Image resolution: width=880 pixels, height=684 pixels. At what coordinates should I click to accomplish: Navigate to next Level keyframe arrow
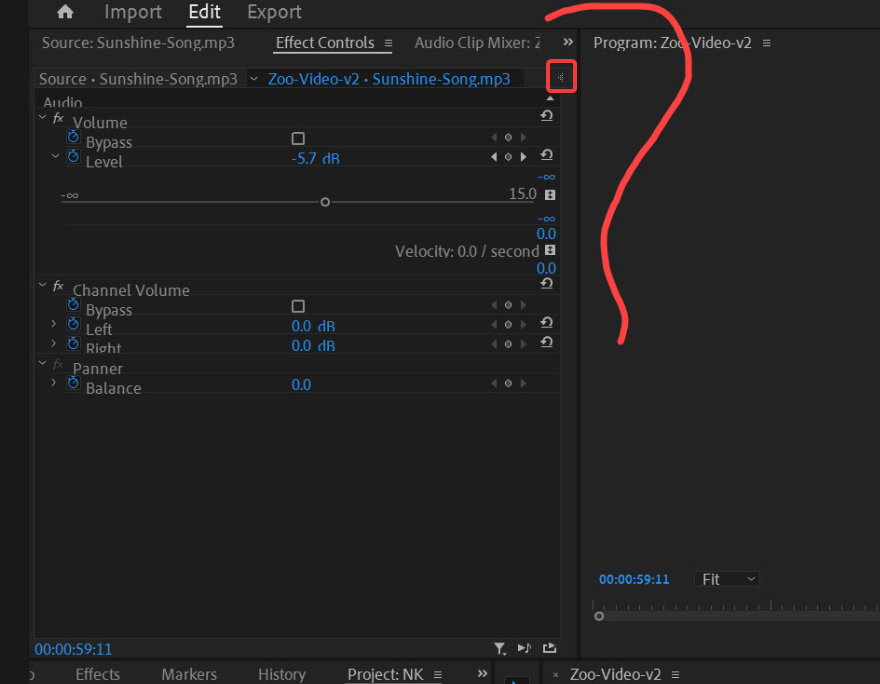coord(523,156)
